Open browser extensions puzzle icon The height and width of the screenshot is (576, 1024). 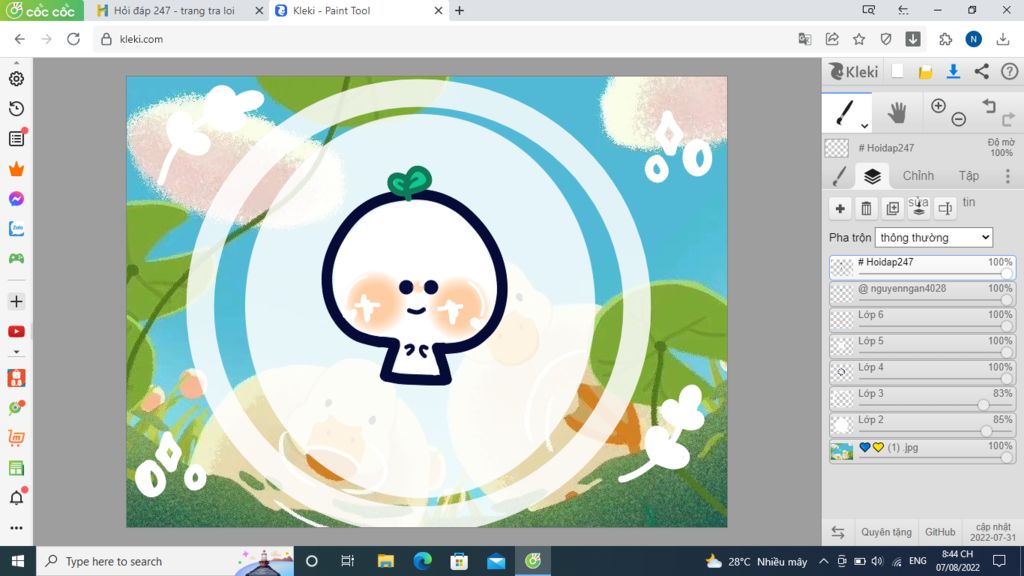pyautogui.click(x=945, y=39)
